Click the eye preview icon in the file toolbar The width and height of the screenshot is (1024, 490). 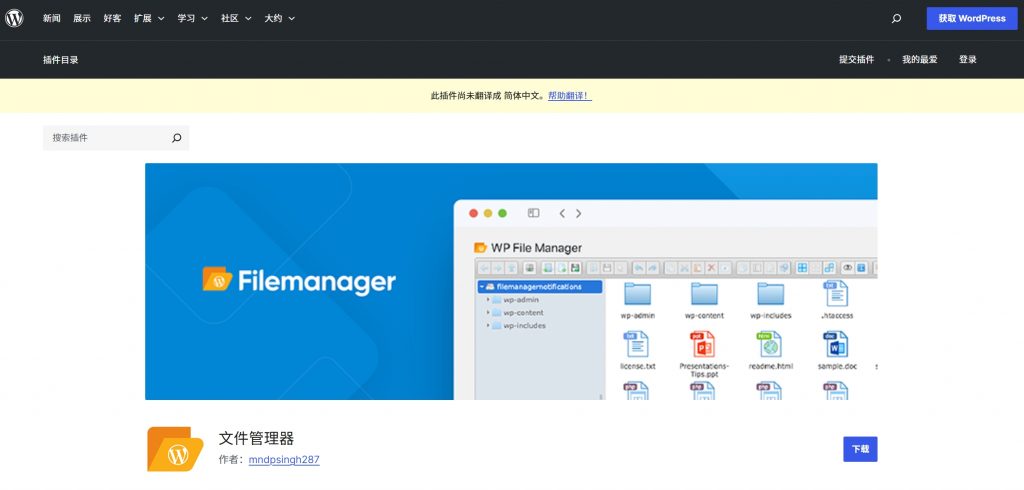tap(847, 267)
